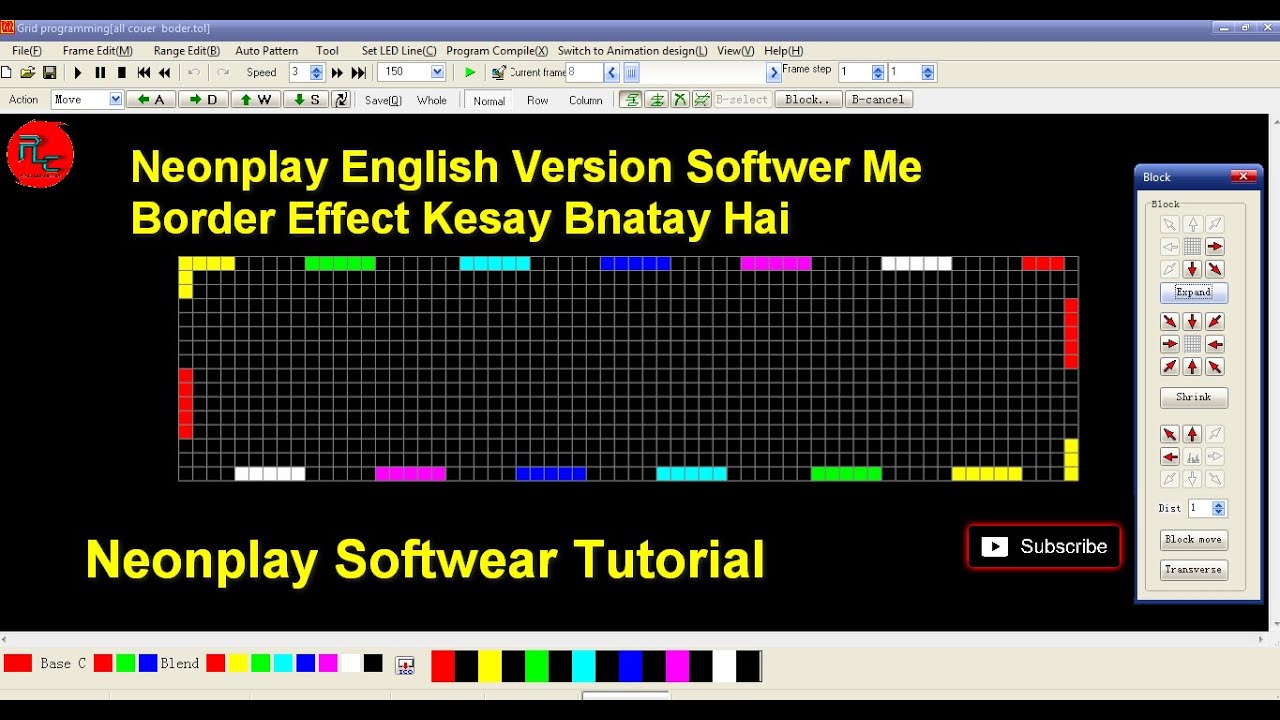Viewport: 1280px width, 720px height.
Task: Pause the animation playback
Action: [x=100, y=72]
